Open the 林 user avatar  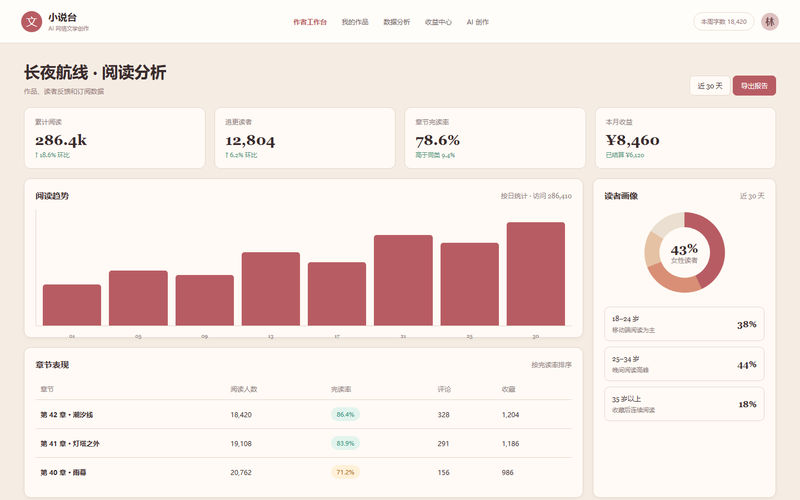769,21
